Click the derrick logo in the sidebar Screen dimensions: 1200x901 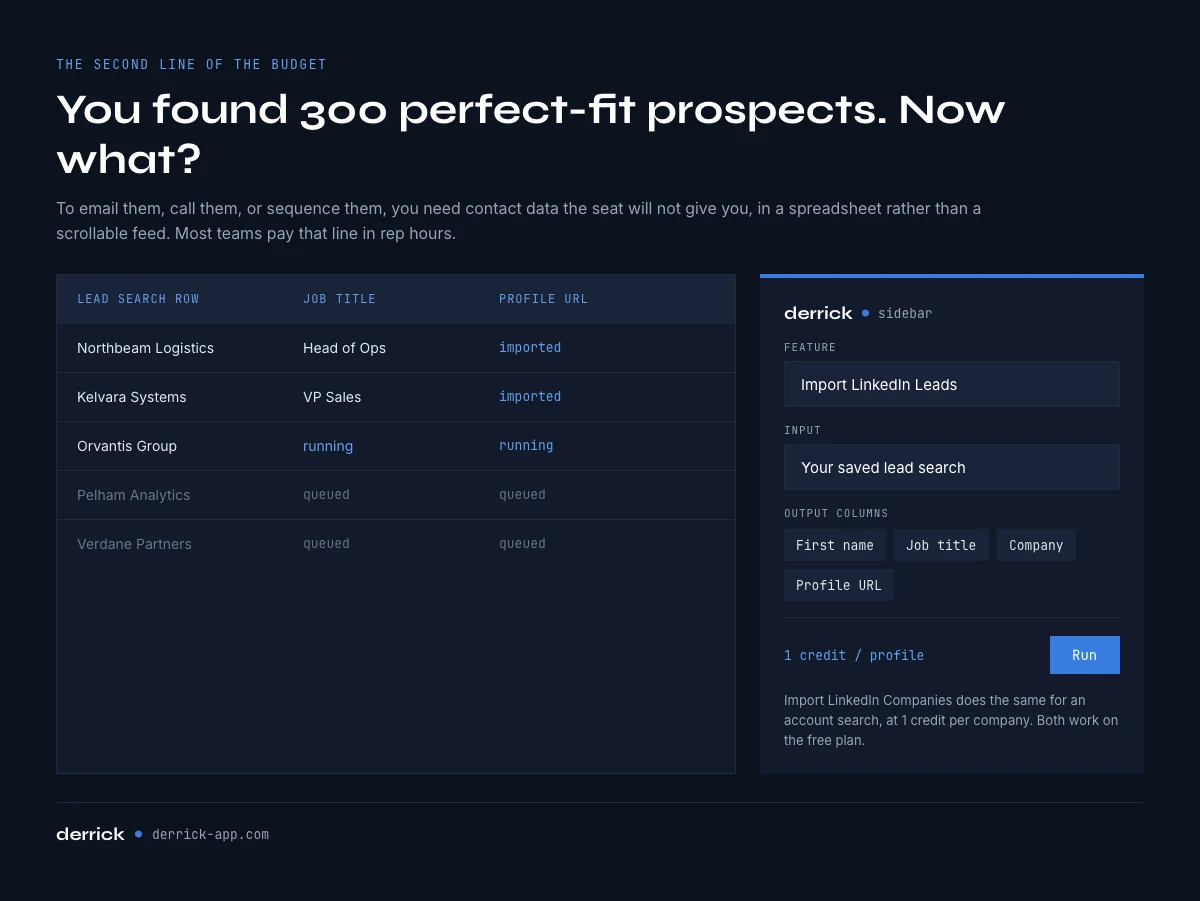(818, 313)
